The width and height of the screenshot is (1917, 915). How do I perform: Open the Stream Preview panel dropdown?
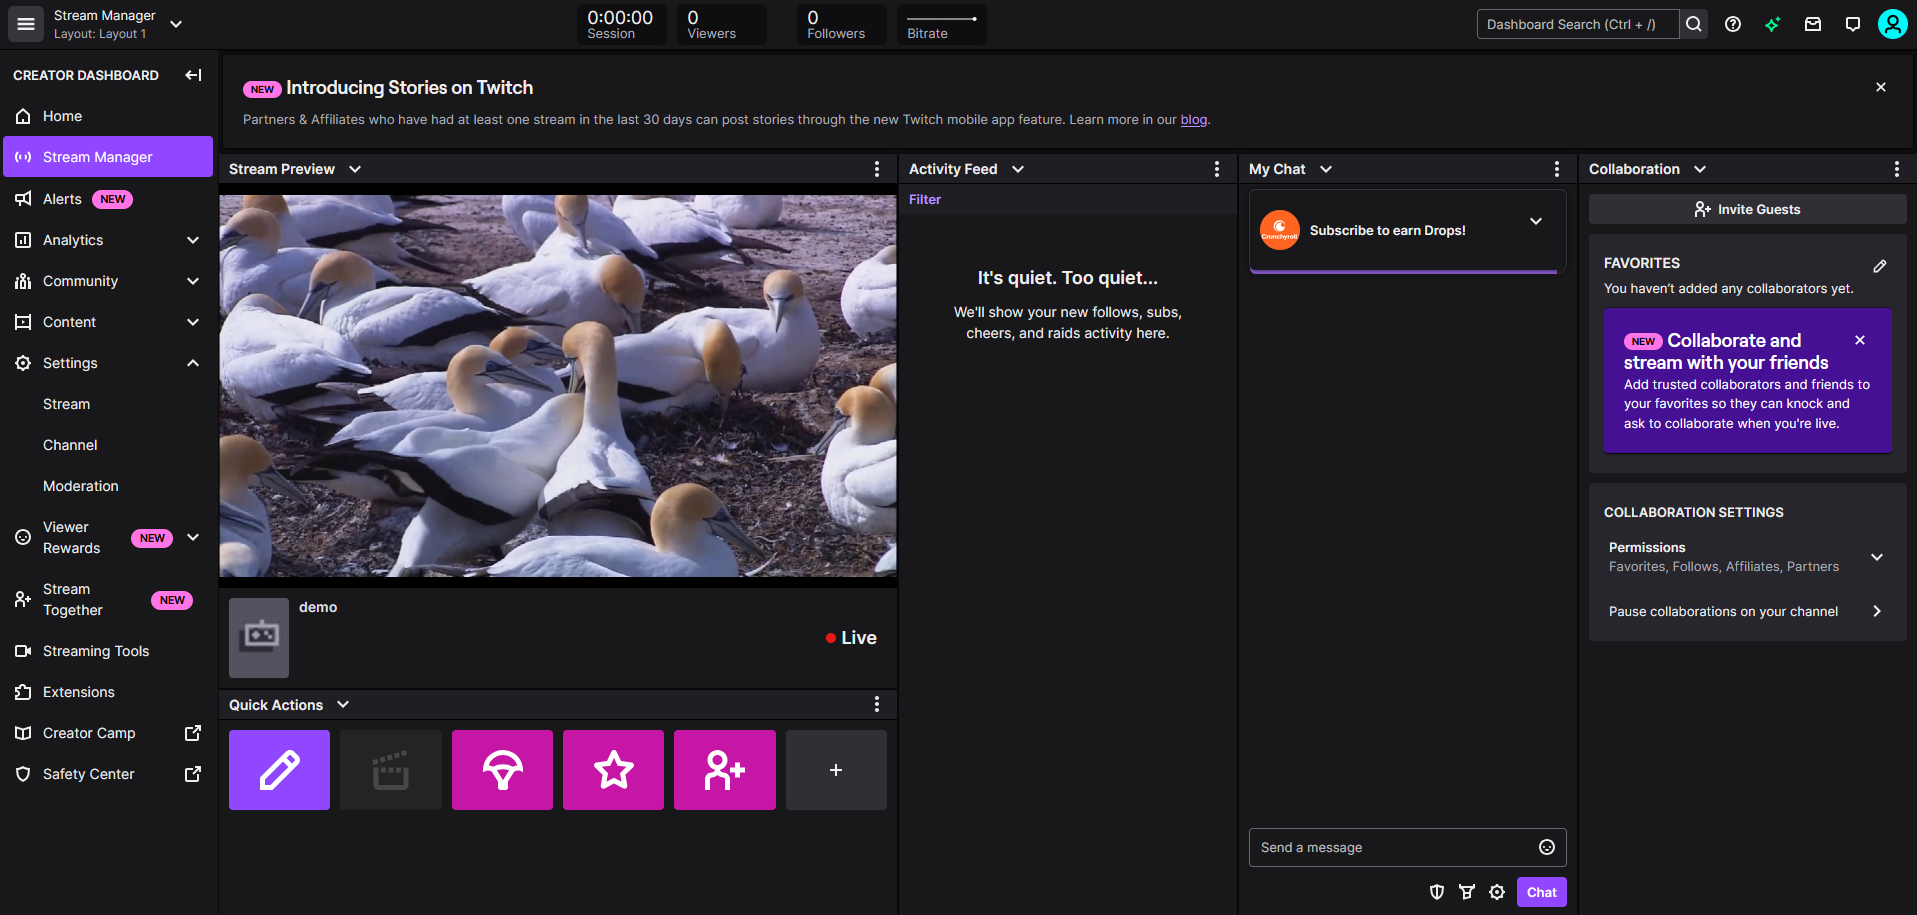pos(355,169)
